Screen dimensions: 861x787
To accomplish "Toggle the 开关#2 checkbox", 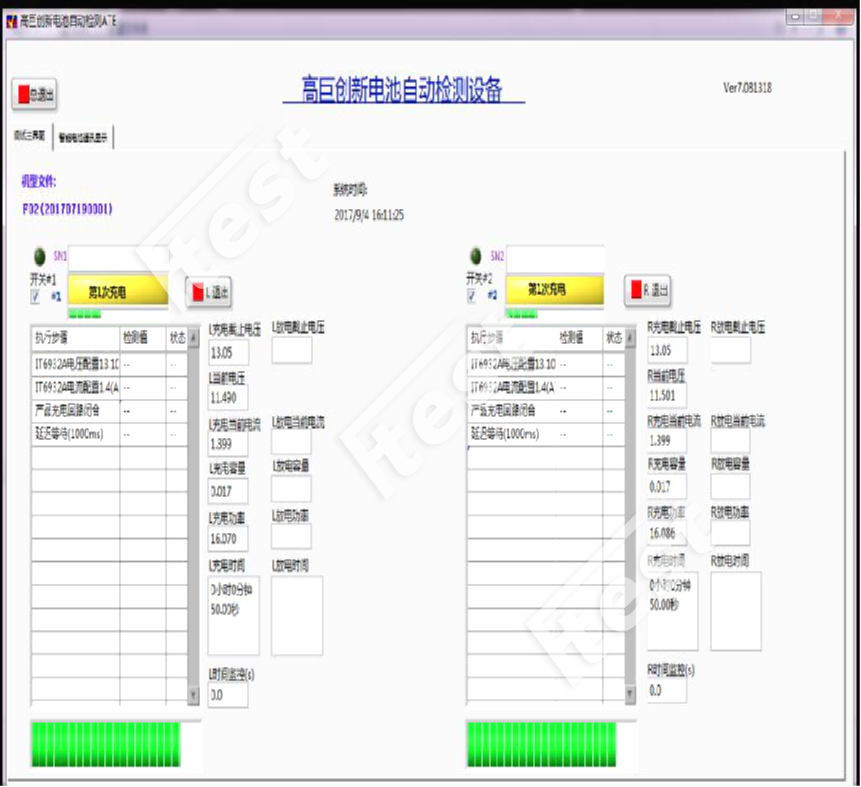I will tap(472, 296).
